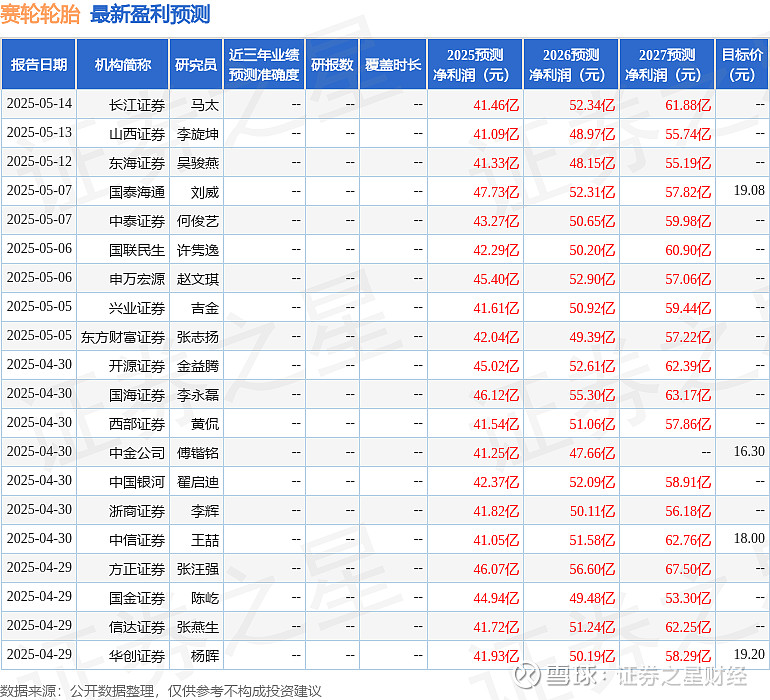Click the 2025 forecast value 41.46亿
Image resolution: width=770 pixels, height=700 pixels.
click(496, 105)
